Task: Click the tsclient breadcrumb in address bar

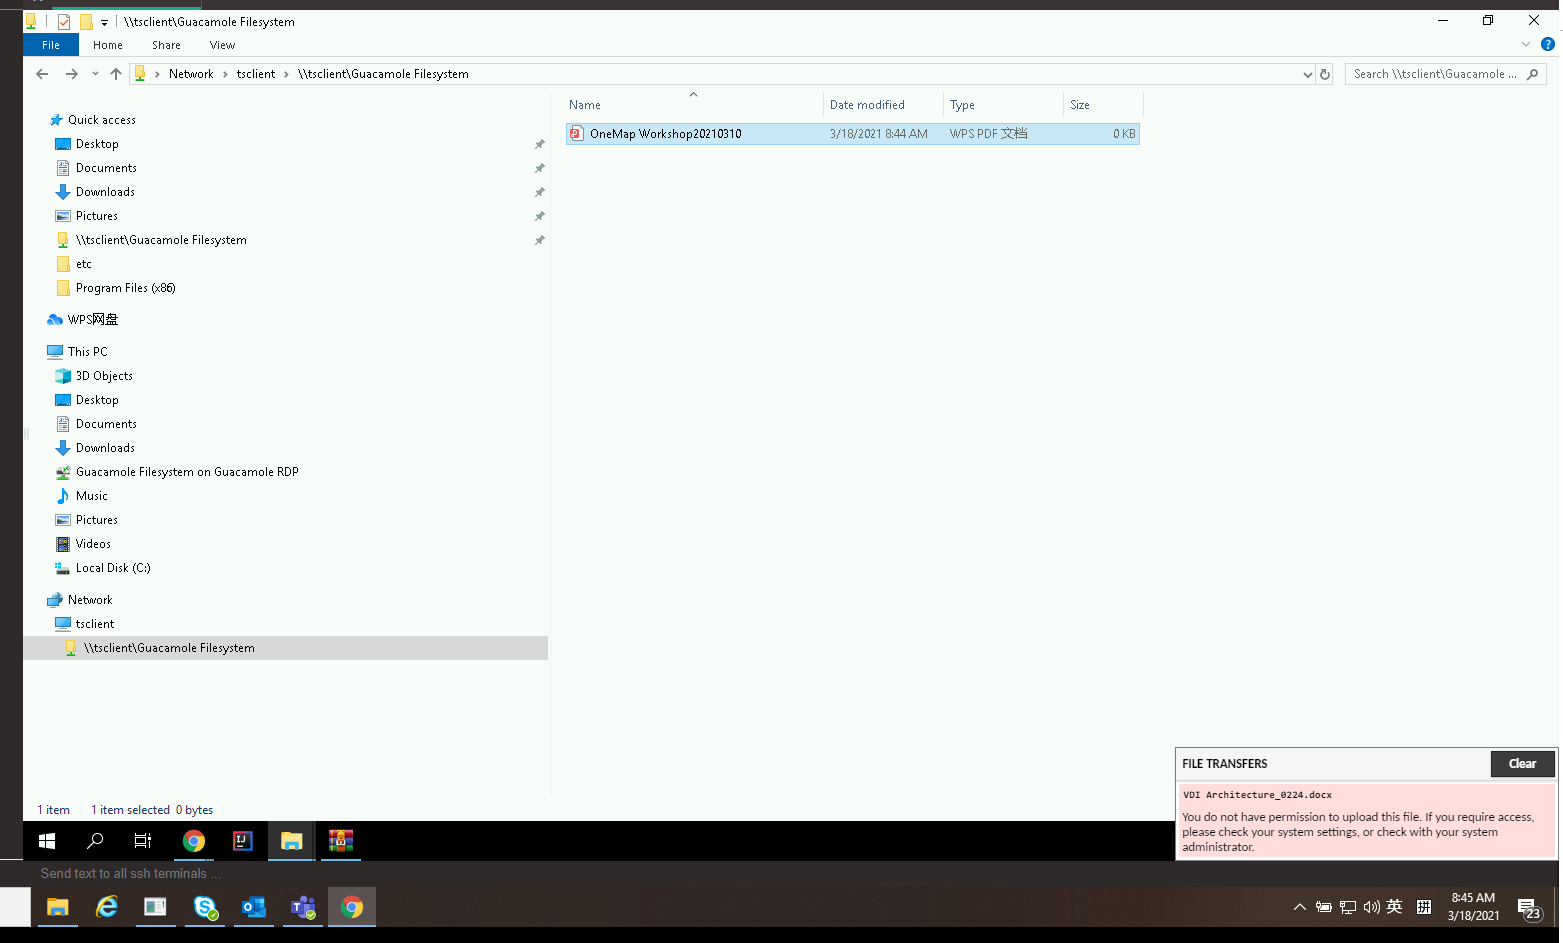Action: click(256, 74)
